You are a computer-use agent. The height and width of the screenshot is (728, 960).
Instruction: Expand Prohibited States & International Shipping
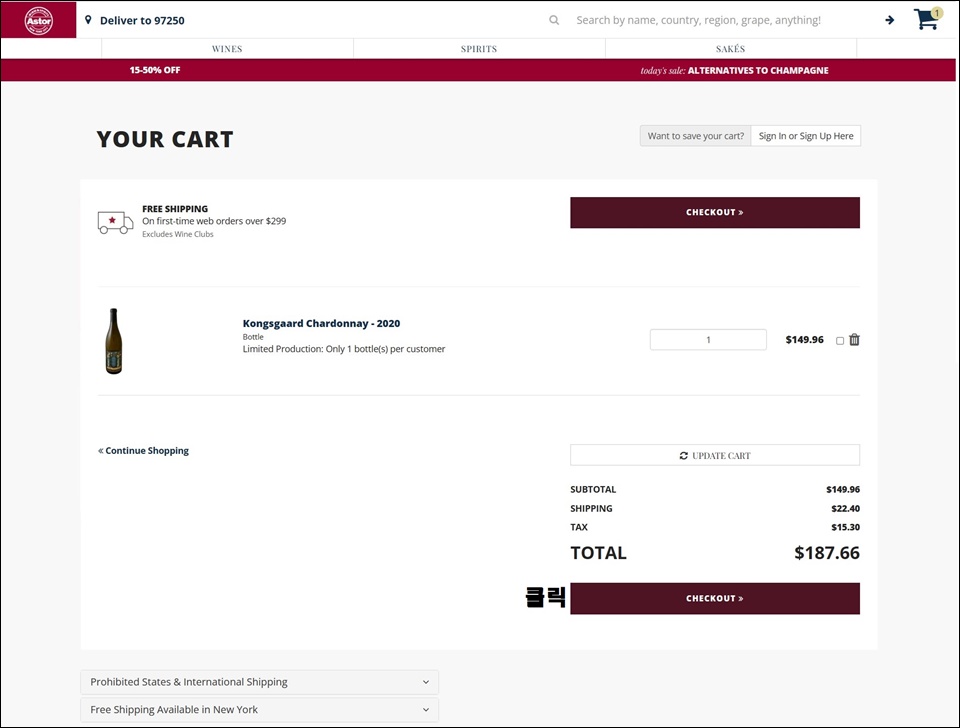(260, 682)
